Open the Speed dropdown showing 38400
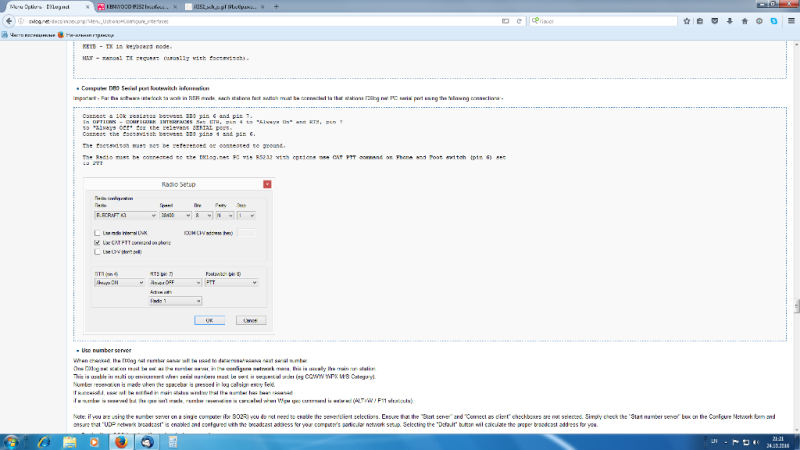This screenshot has width=800, height=450. point(175,216)
